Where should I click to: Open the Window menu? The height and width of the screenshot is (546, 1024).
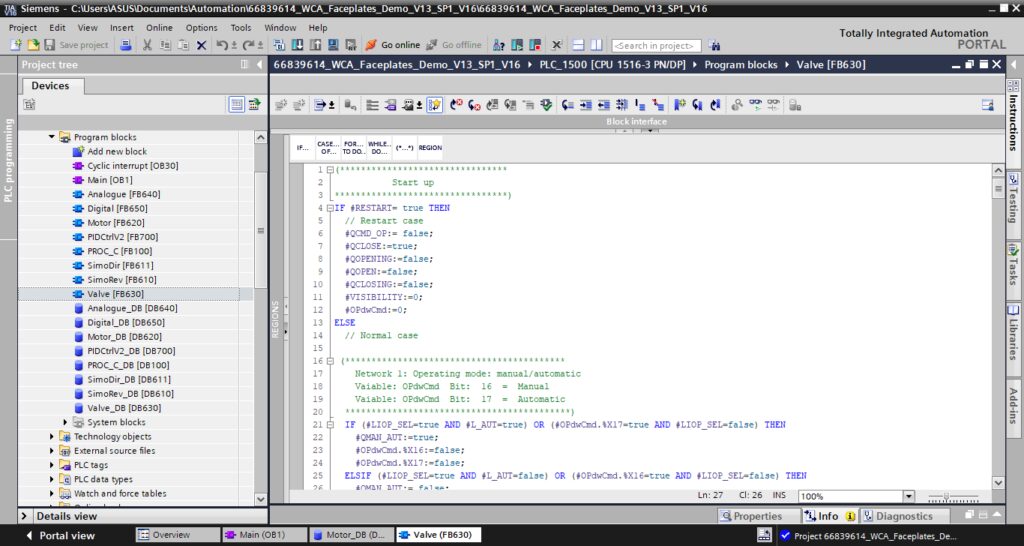[280, 27]
